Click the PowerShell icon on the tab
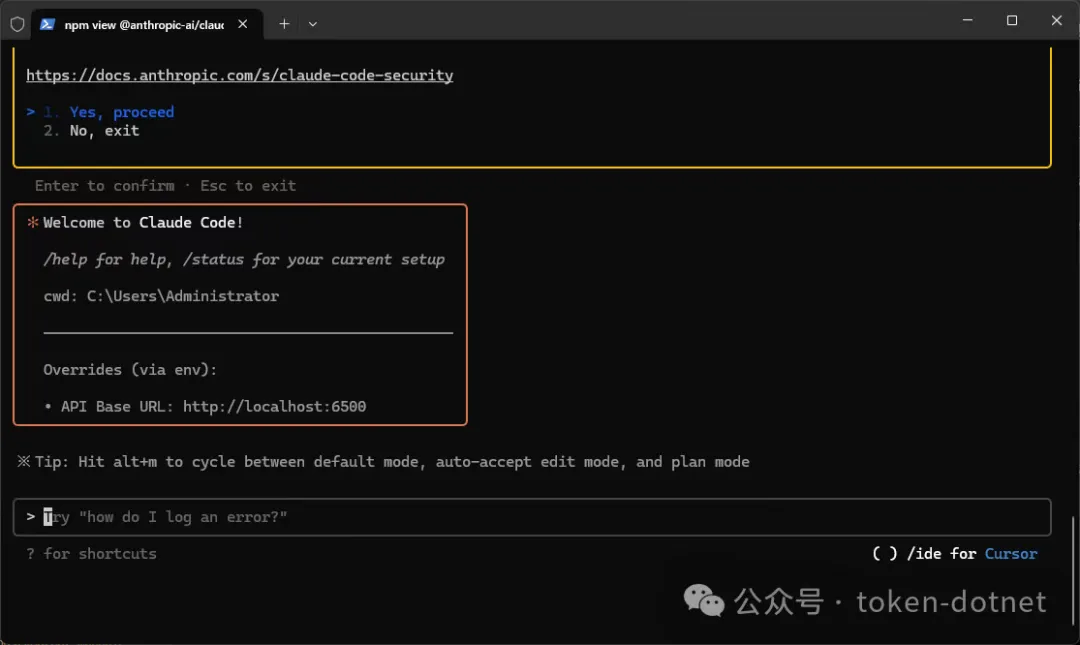This screenshot has width=1080, height=645. pyautogui.click(x=47, y=24)
